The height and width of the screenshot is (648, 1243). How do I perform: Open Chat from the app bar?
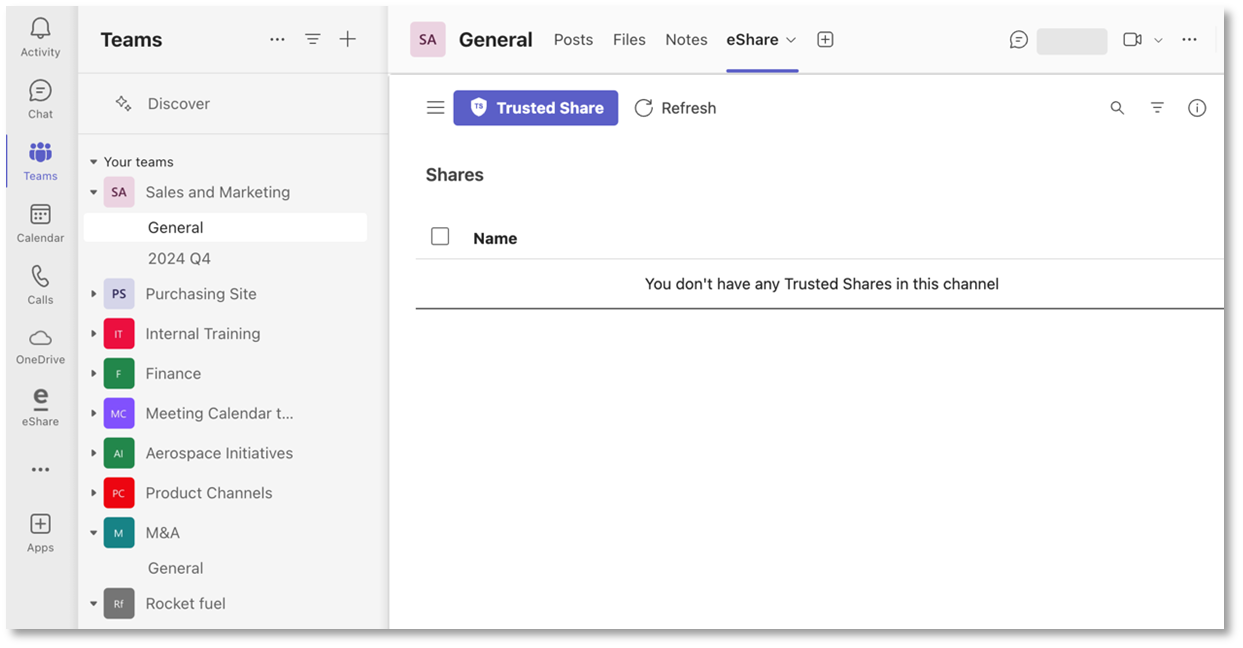point(40,99)
